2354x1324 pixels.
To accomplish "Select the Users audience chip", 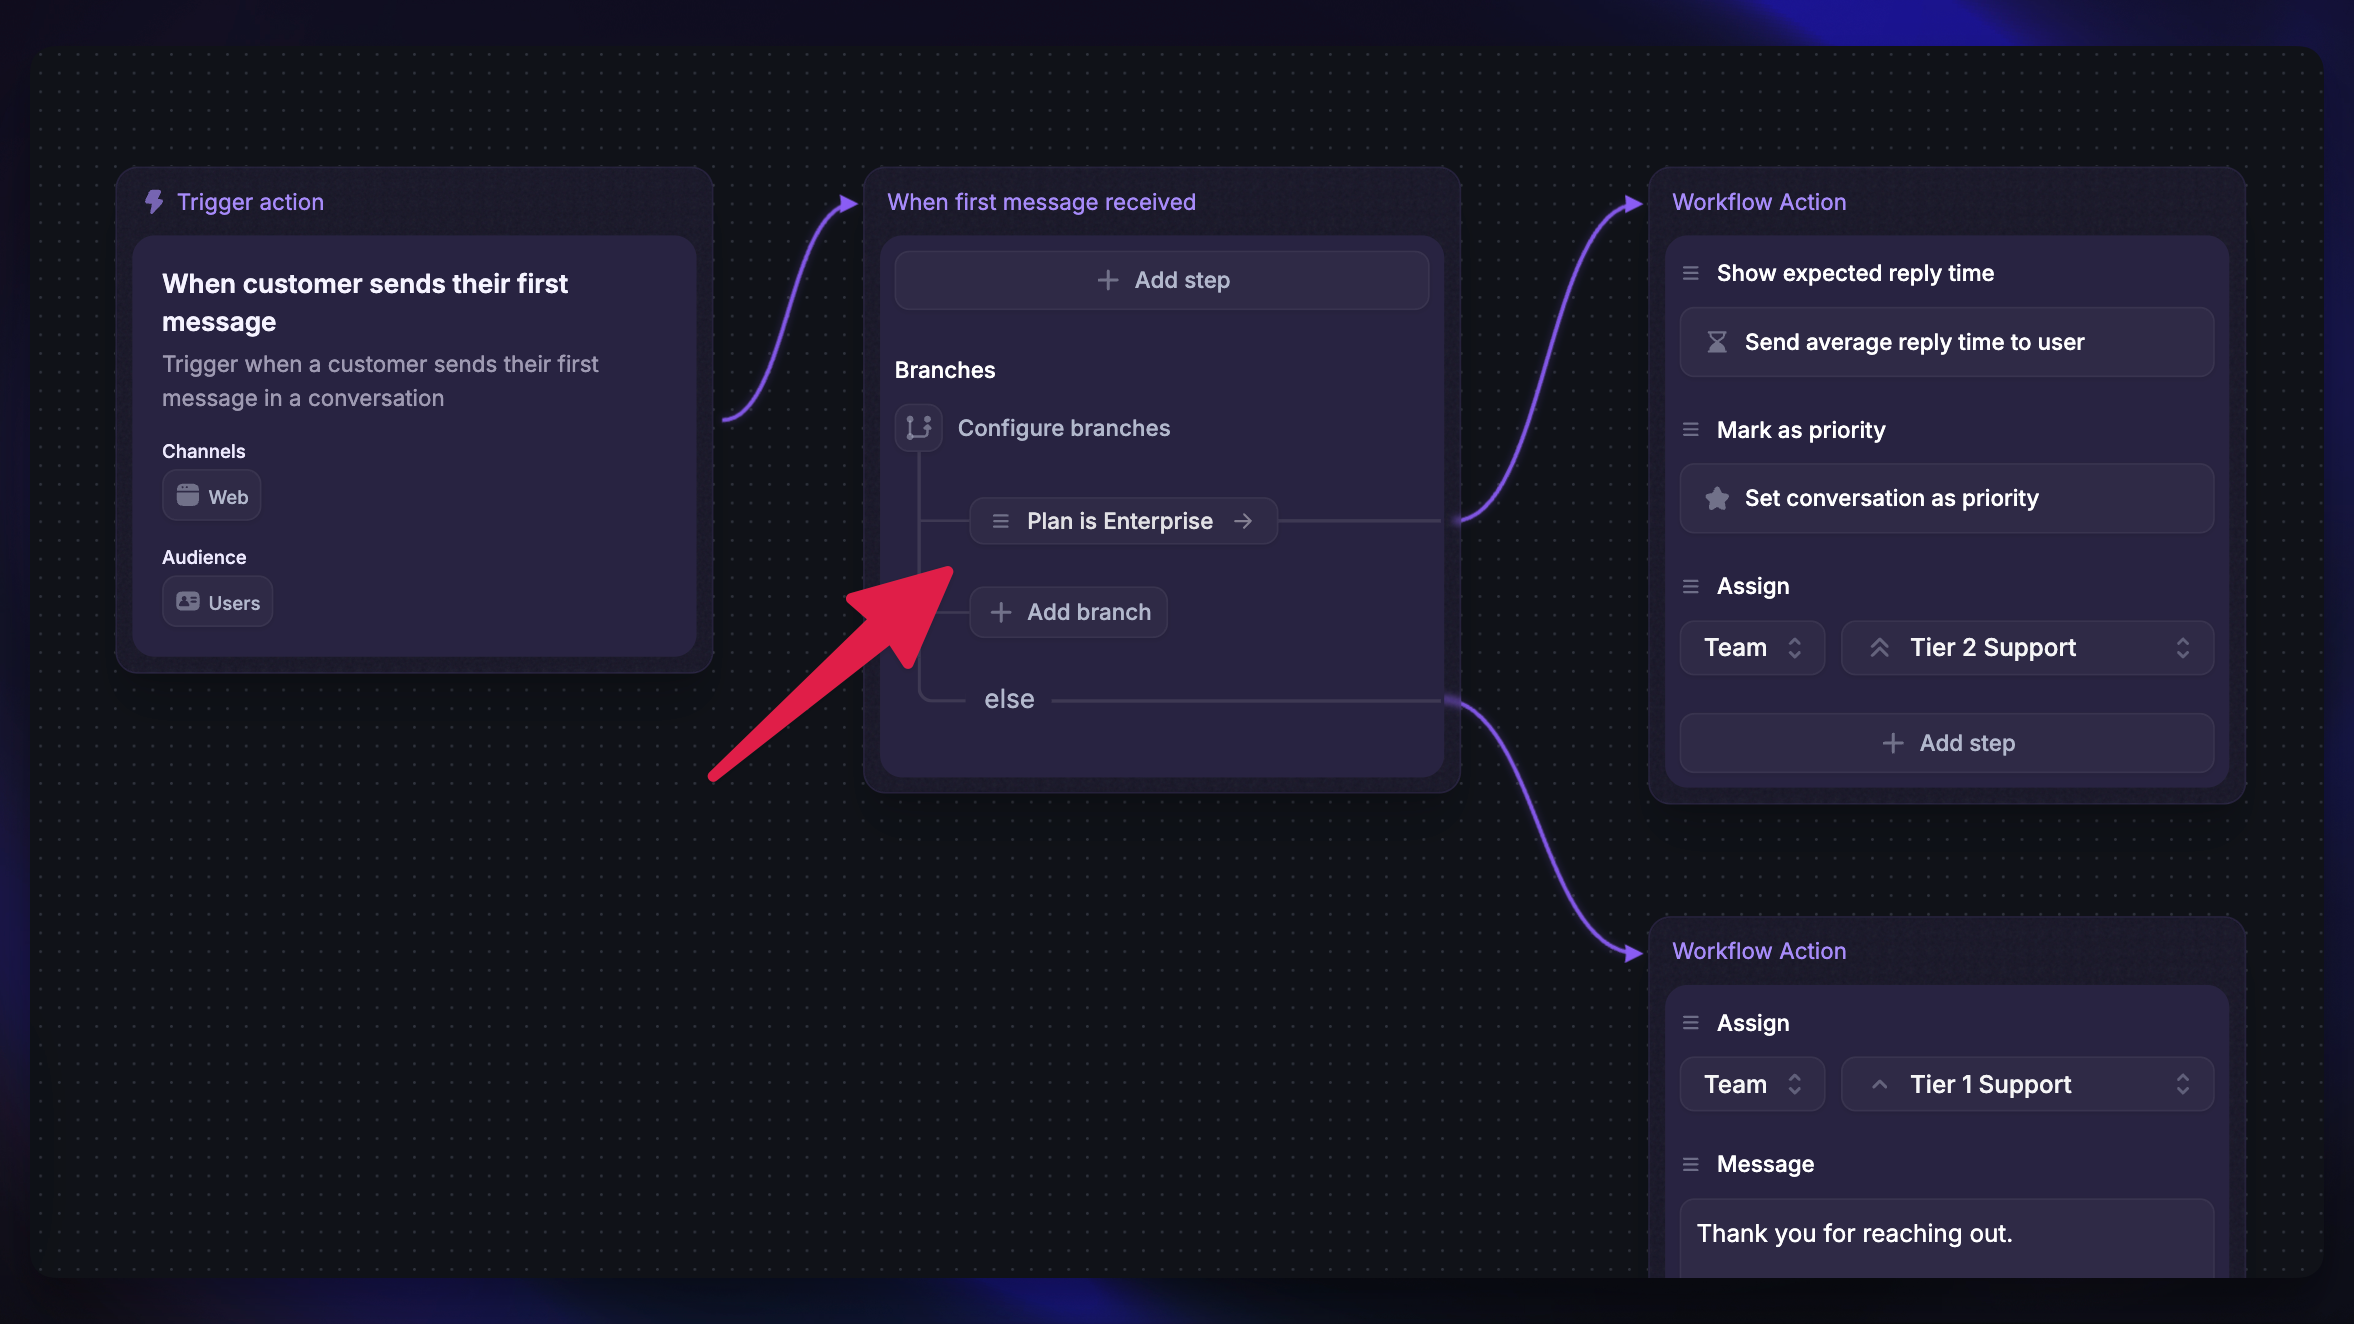I will [218, 602].
